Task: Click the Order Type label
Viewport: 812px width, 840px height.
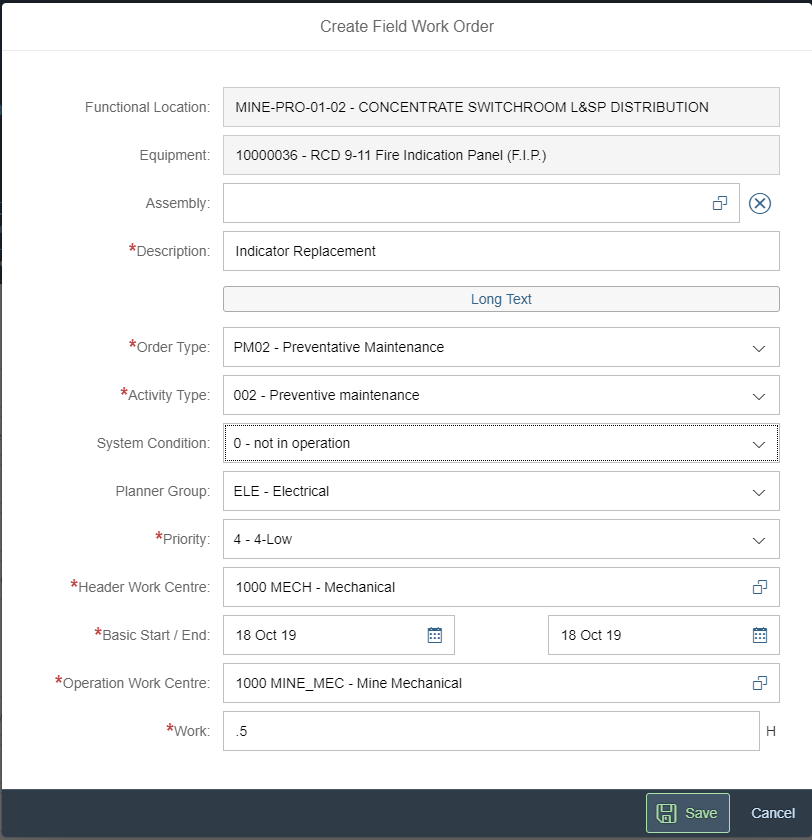Action: click(169, 347)
